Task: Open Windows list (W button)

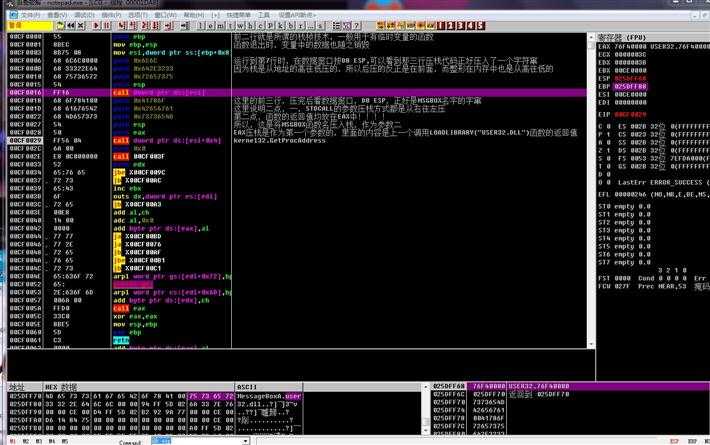Action: (241, 26)
